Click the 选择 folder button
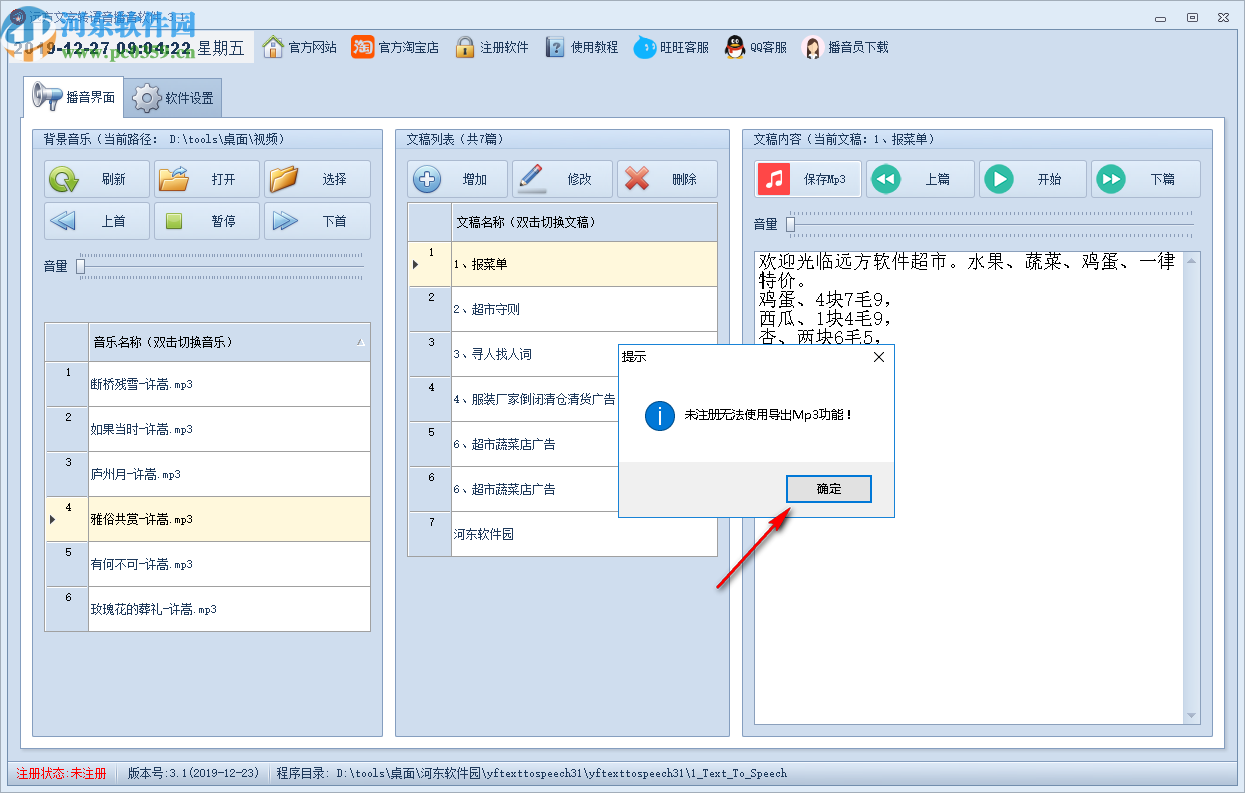Image resolution: width=1245 pixels, height=793 pixels. pyautogui.click(x=317, y=180)
